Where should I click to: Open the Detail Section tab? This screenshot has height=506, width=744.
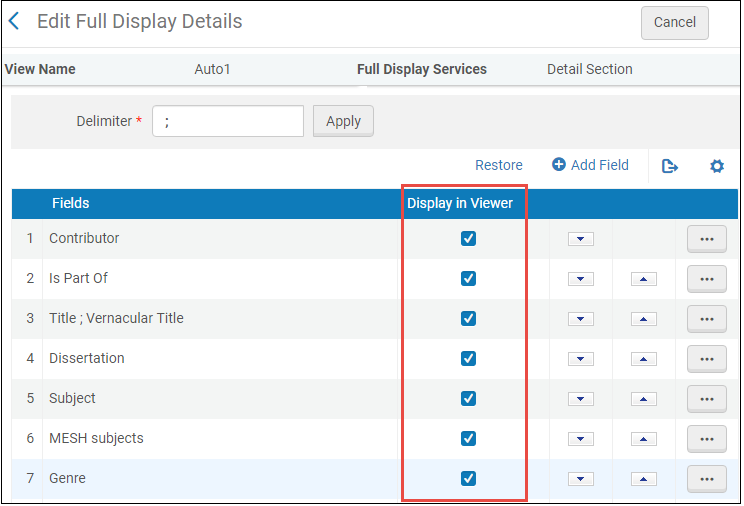[x=589, y=70]
